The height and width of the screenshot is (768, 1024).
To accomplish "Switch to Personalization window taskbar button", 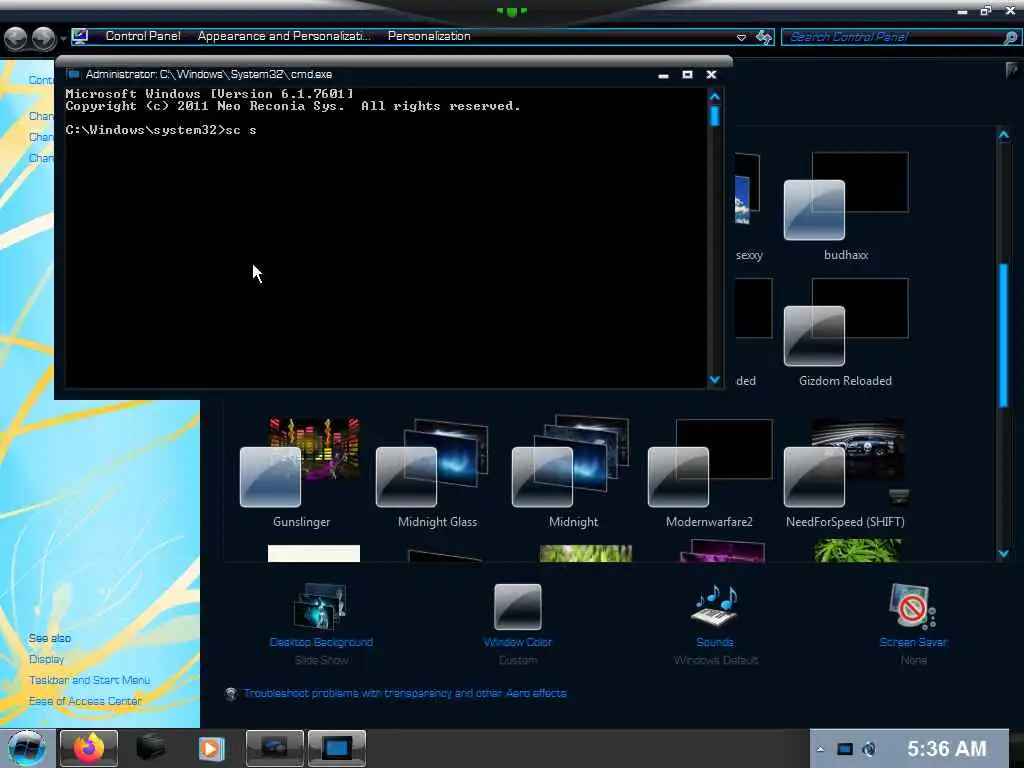I will pyautogui.click(x=274, y=748).
